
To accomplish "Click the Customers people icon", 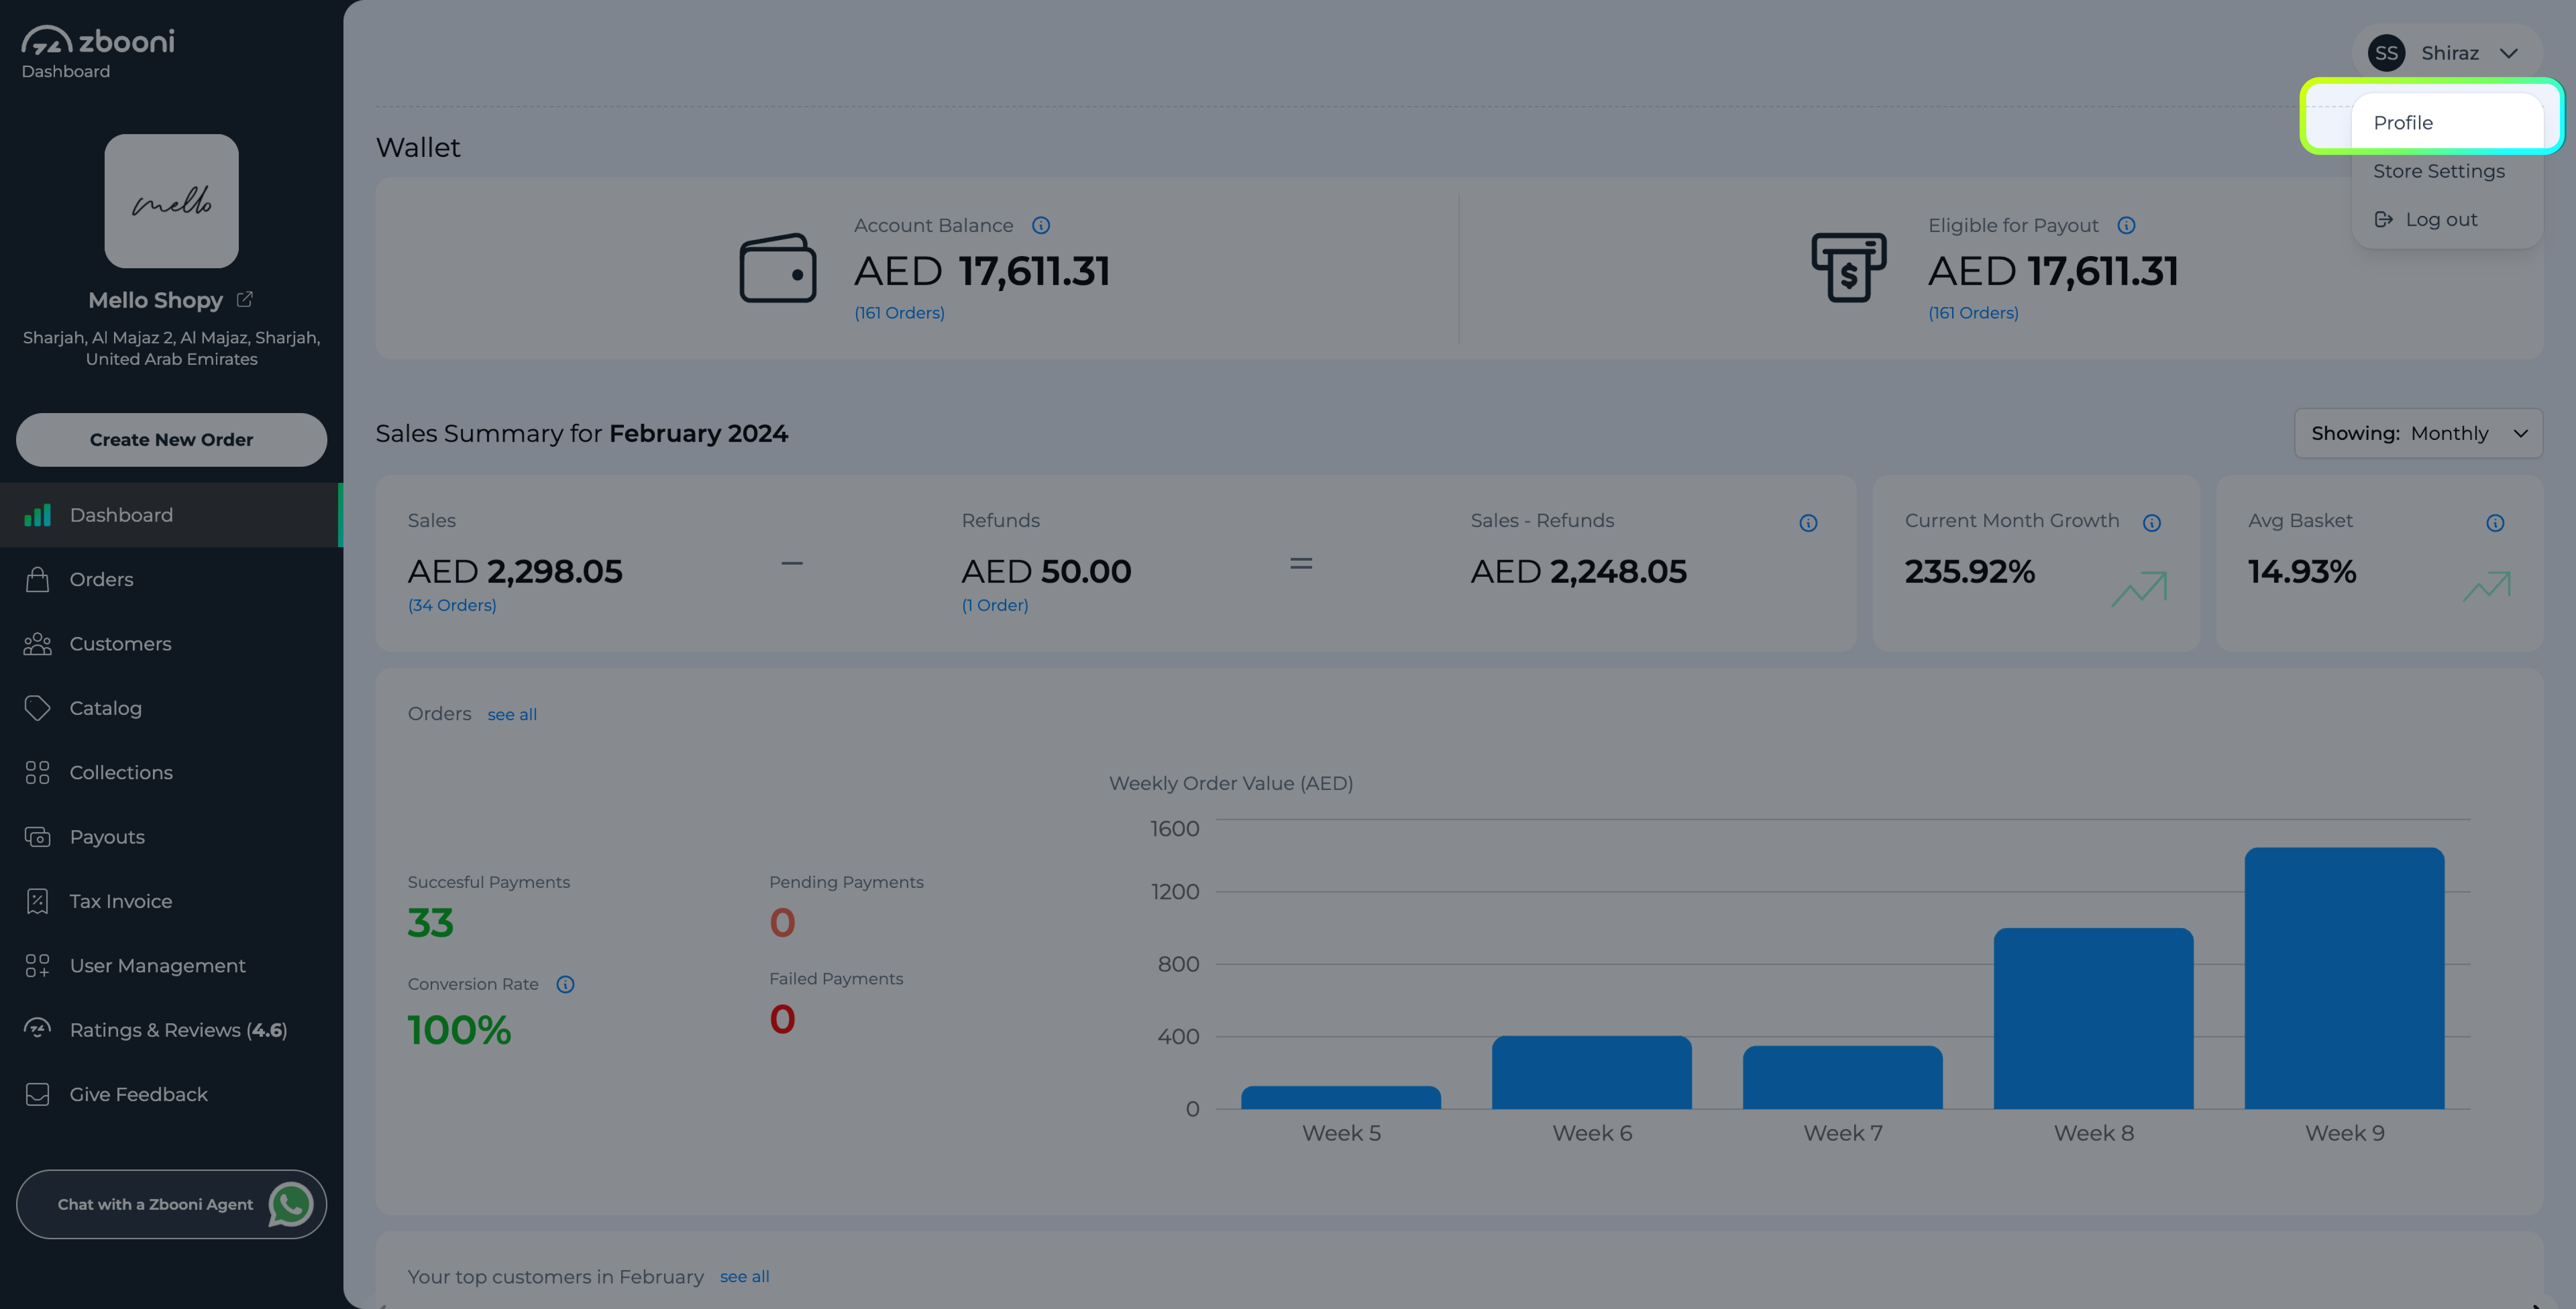I will pos(37,644).
